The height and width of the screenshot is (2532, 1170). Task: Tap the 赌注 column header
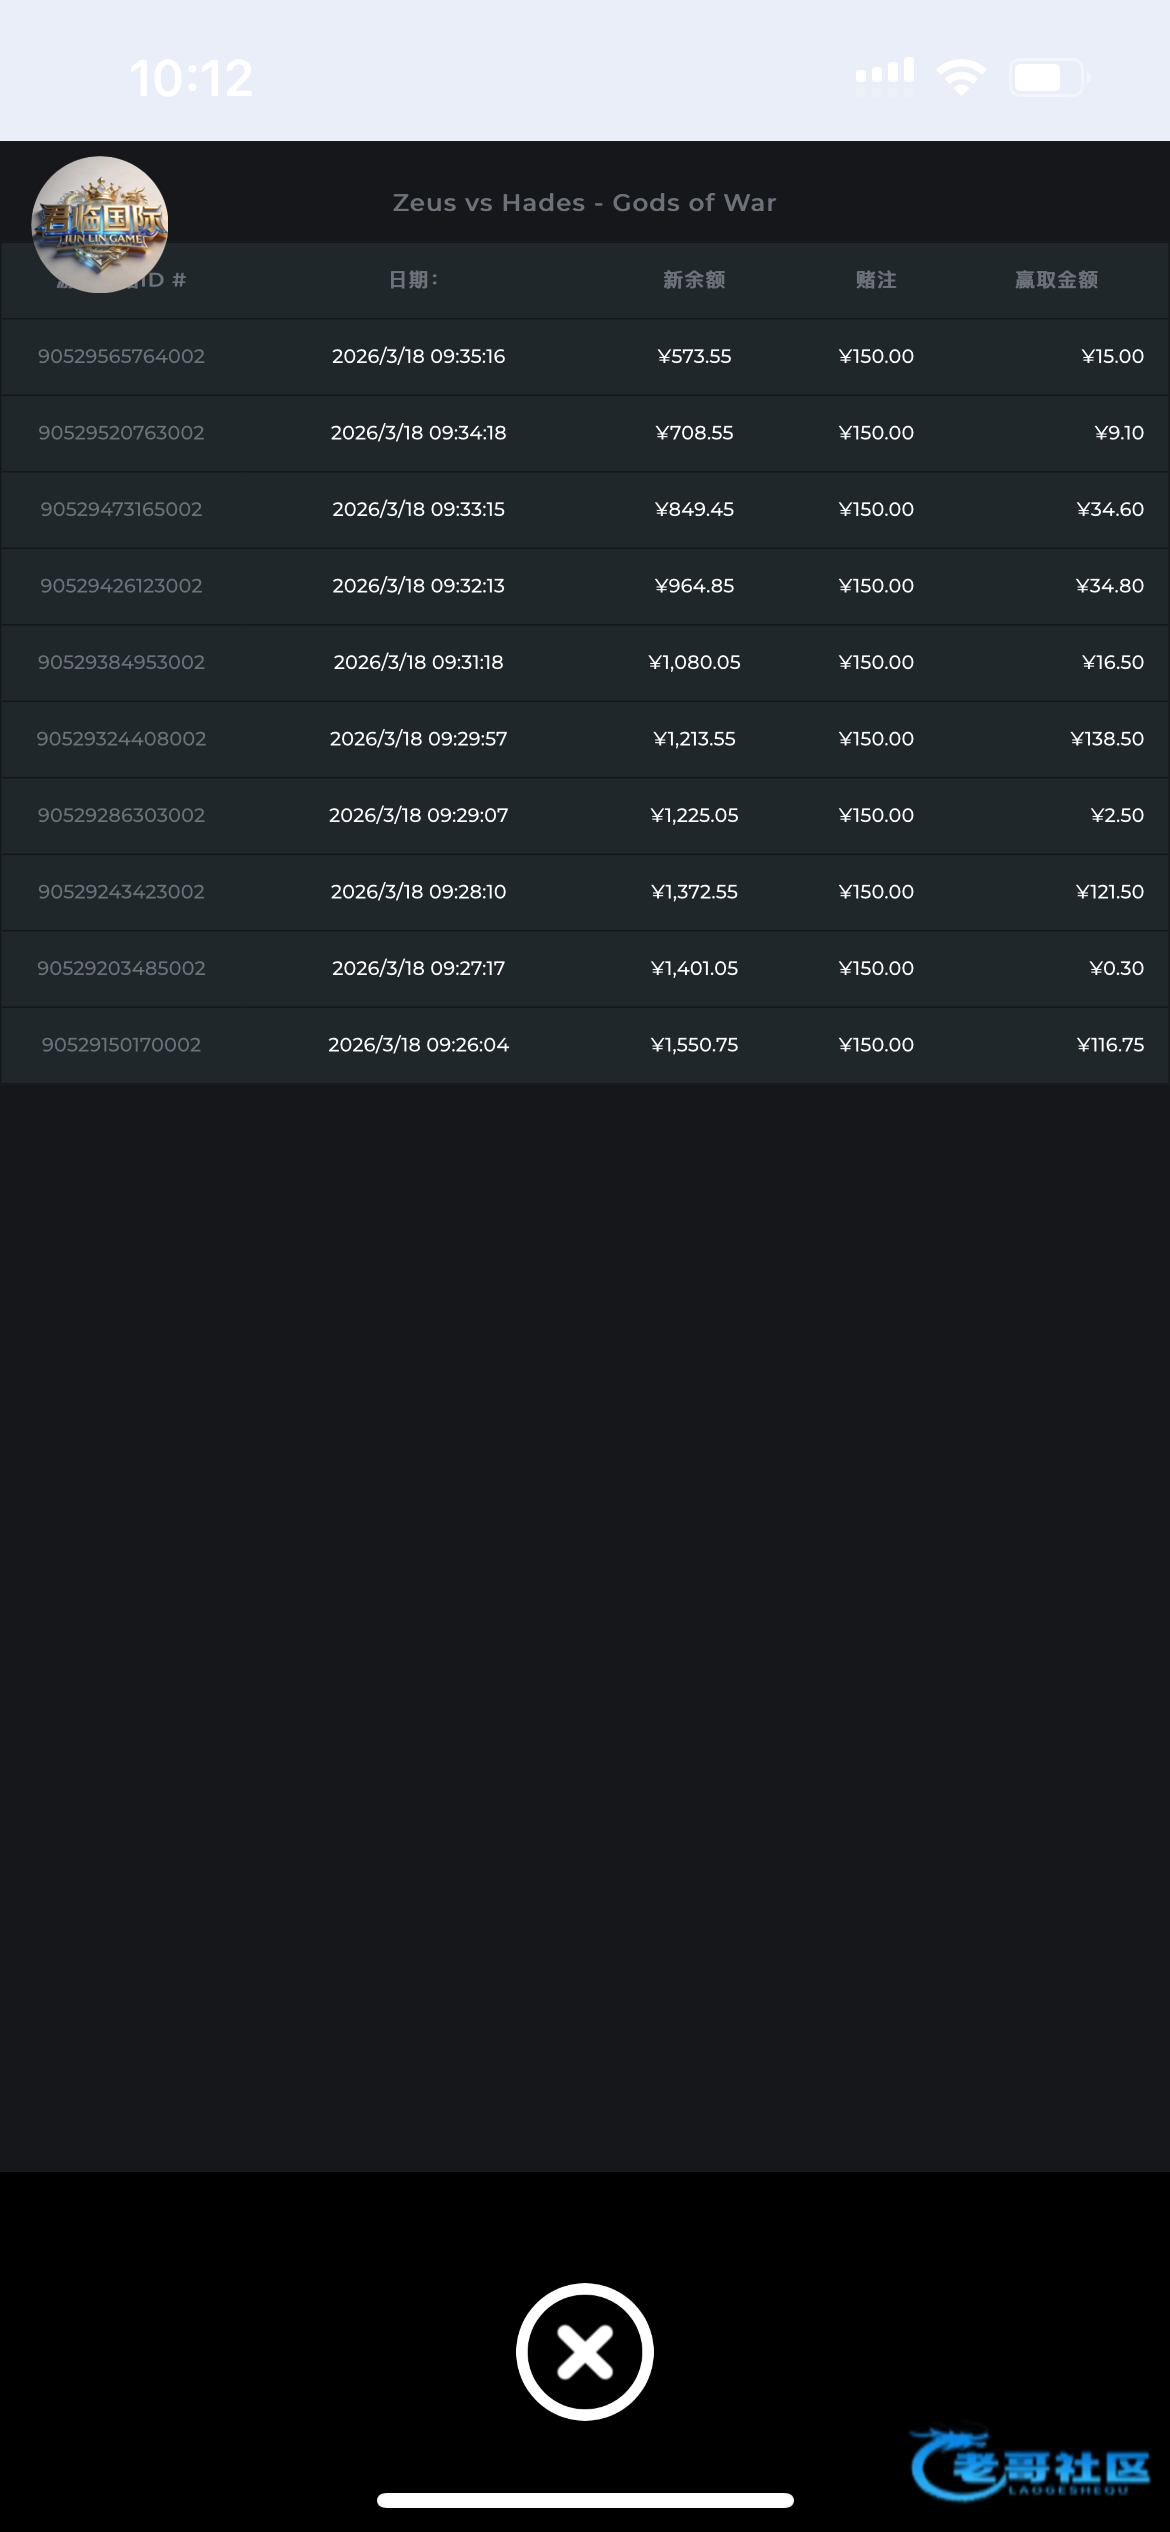[876, 280]
